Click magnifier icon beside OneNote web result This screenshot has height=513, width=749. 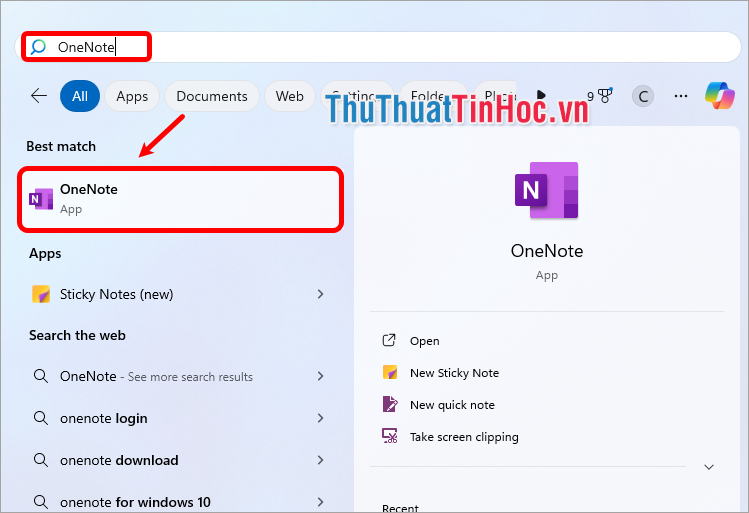41,376
